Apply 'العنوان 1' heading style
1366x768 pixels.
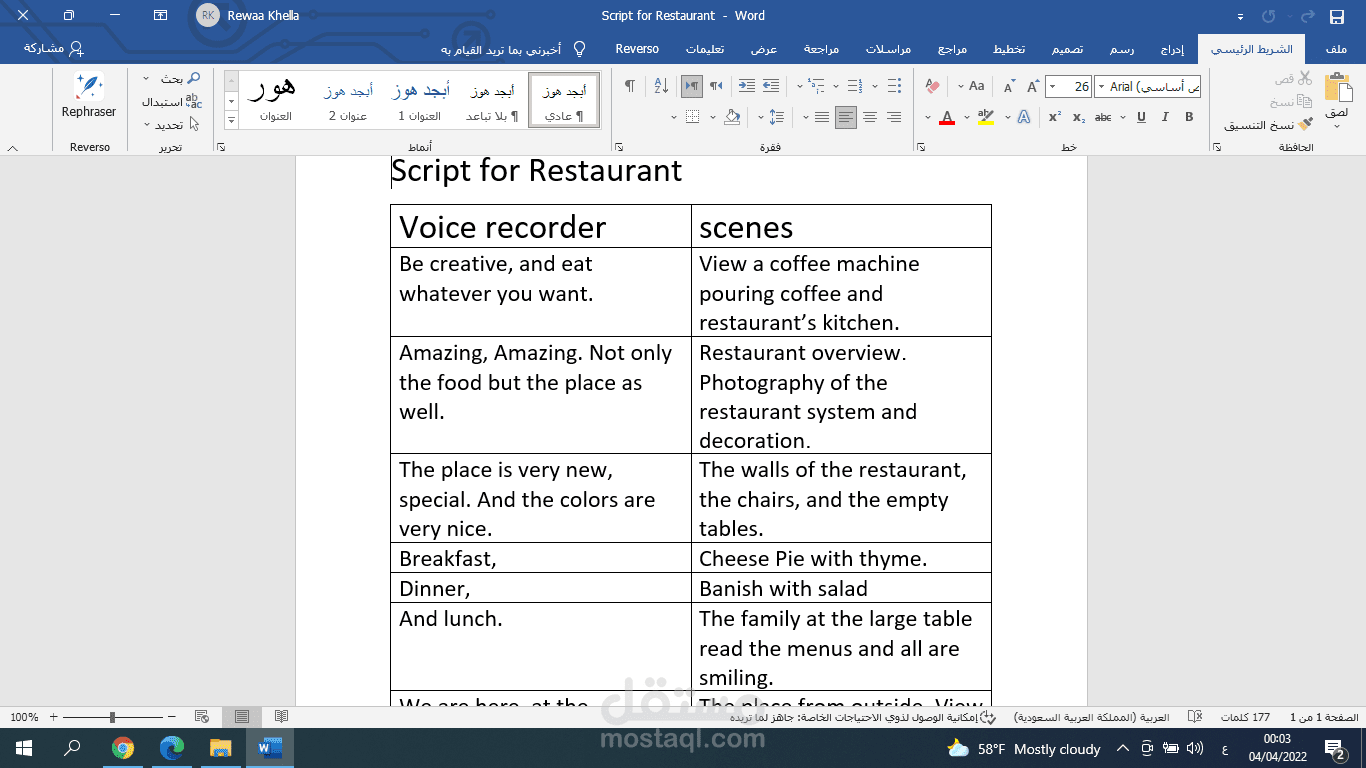coord(419,99)
